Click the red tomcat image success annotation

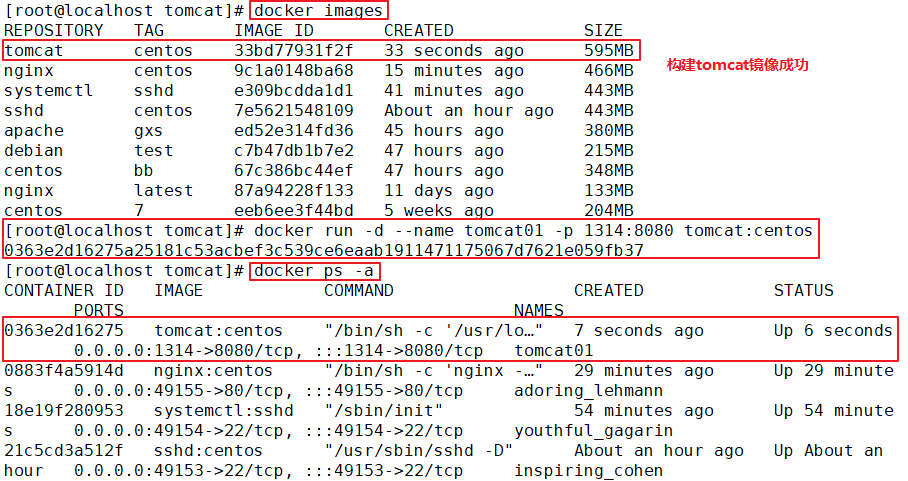pos(737,65)
